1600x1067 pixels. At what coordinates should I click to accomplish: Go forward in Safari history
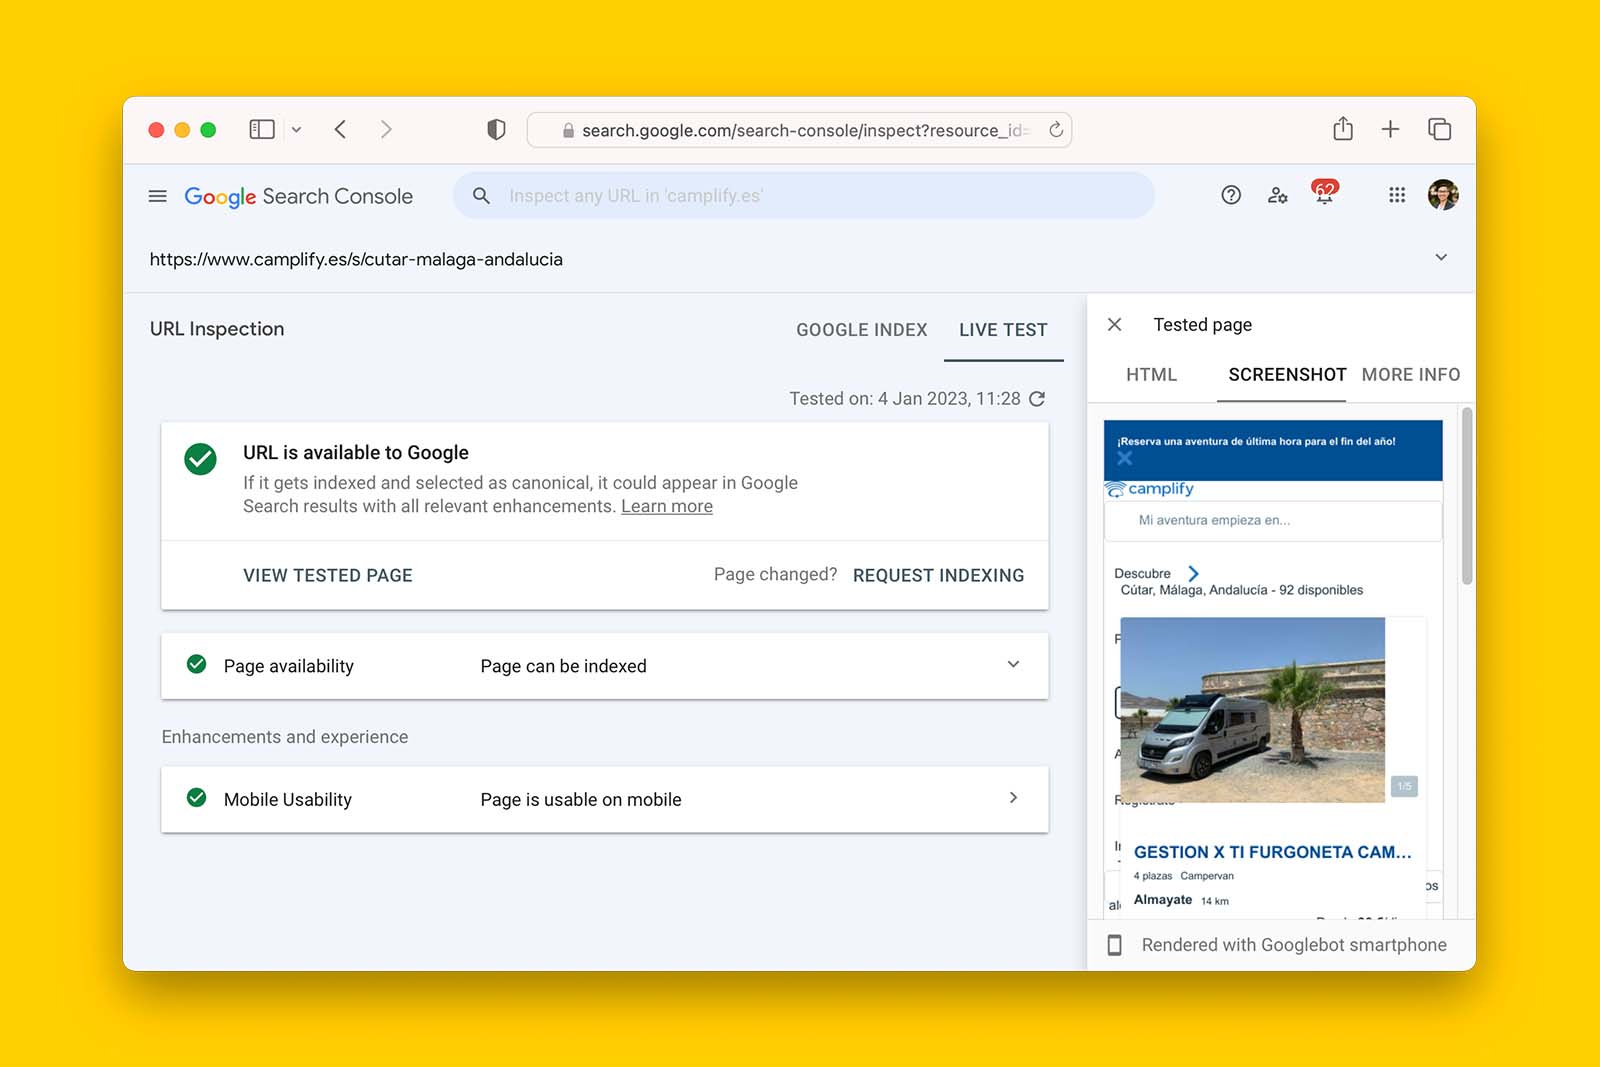pyautogui.click(x=386, y=129)
